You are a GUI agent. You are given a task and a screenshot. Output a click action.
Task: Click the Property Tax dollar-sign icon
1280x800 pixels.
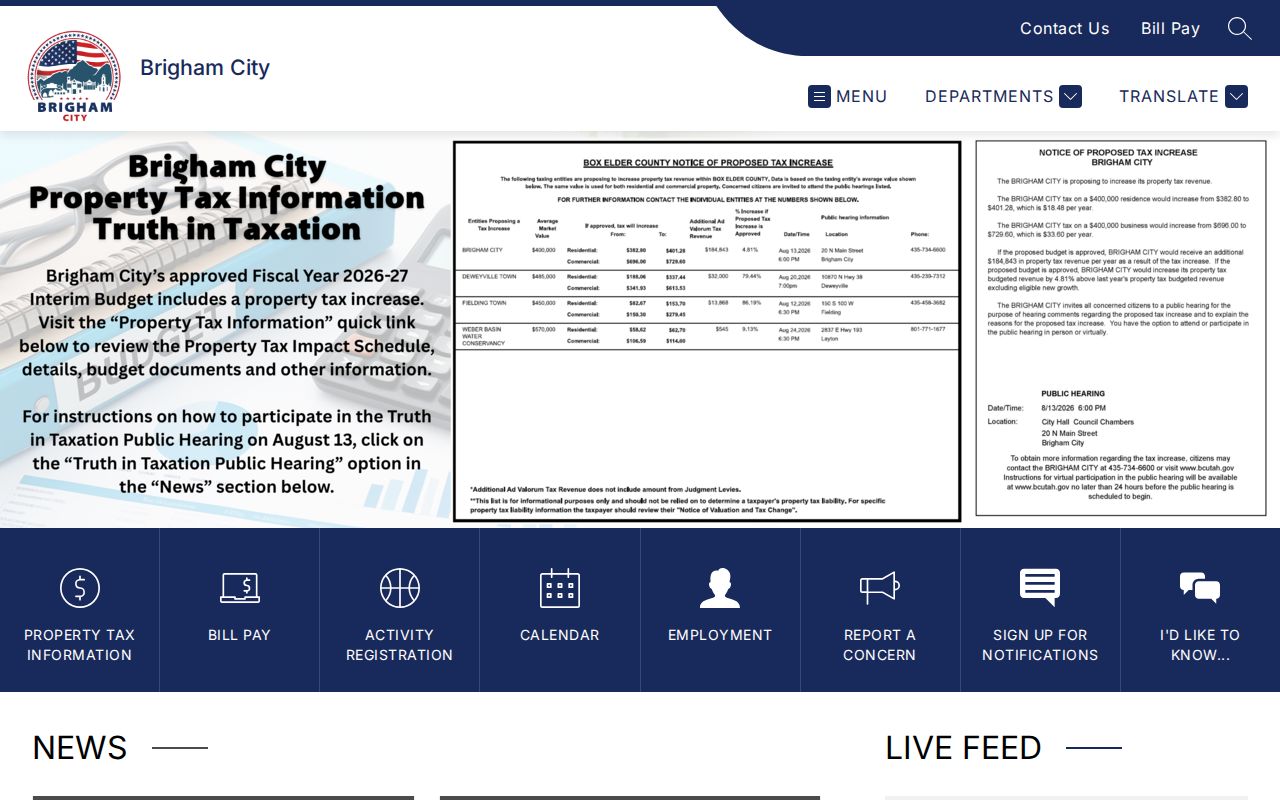(x=80, y=588)
